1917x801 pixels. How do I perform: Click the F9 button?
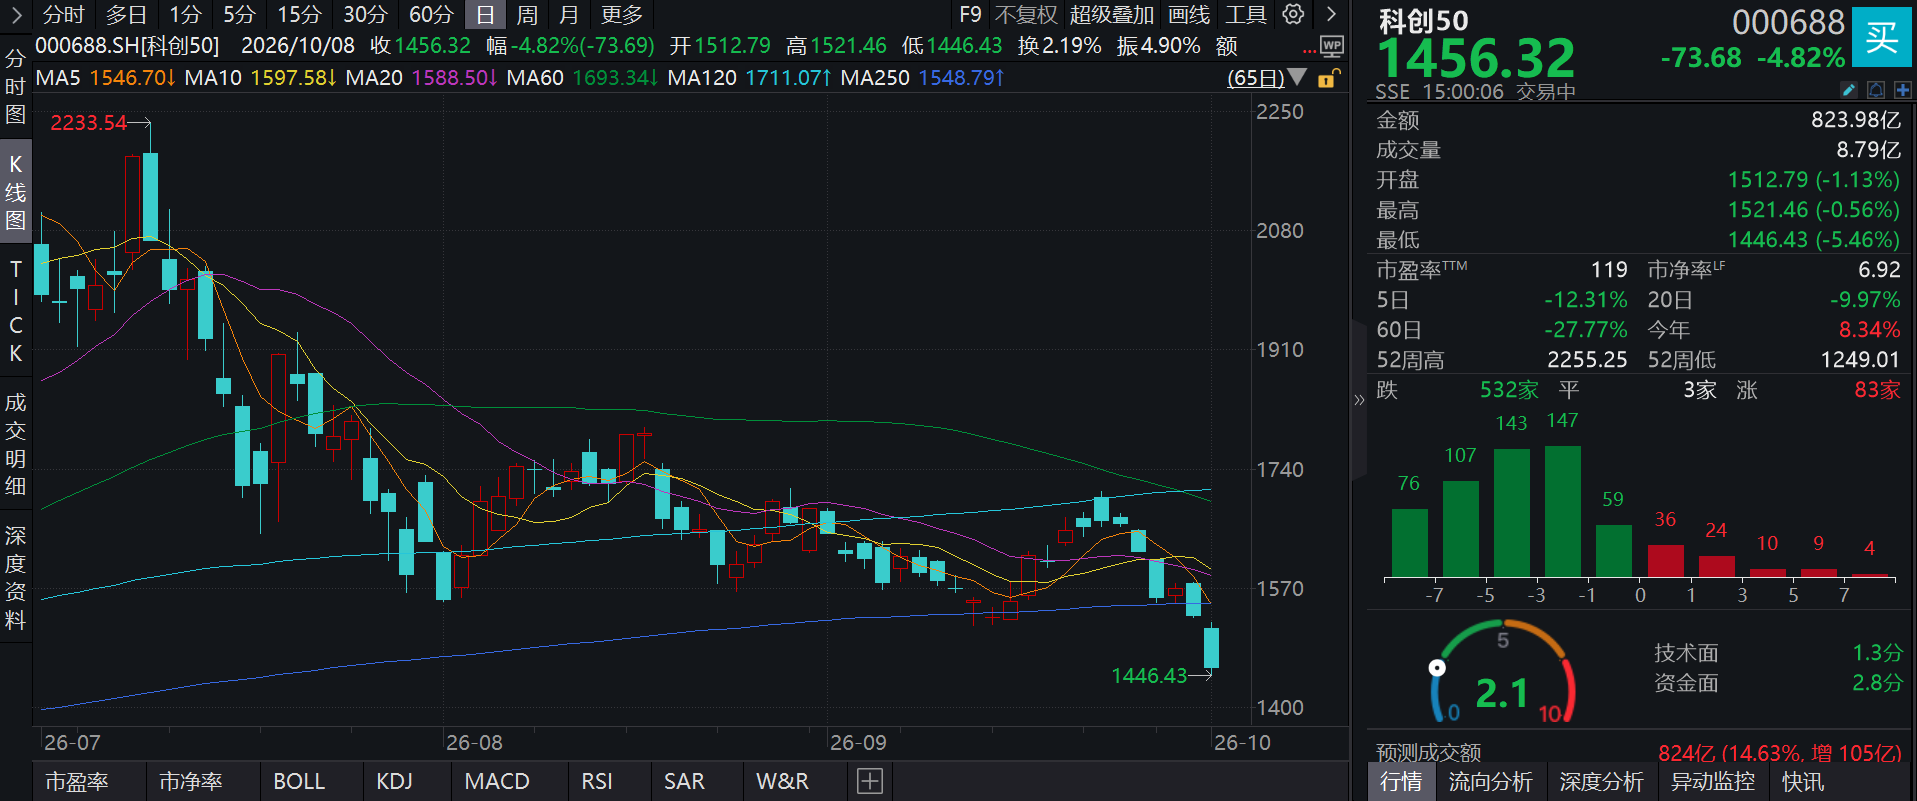click(970, 14)
